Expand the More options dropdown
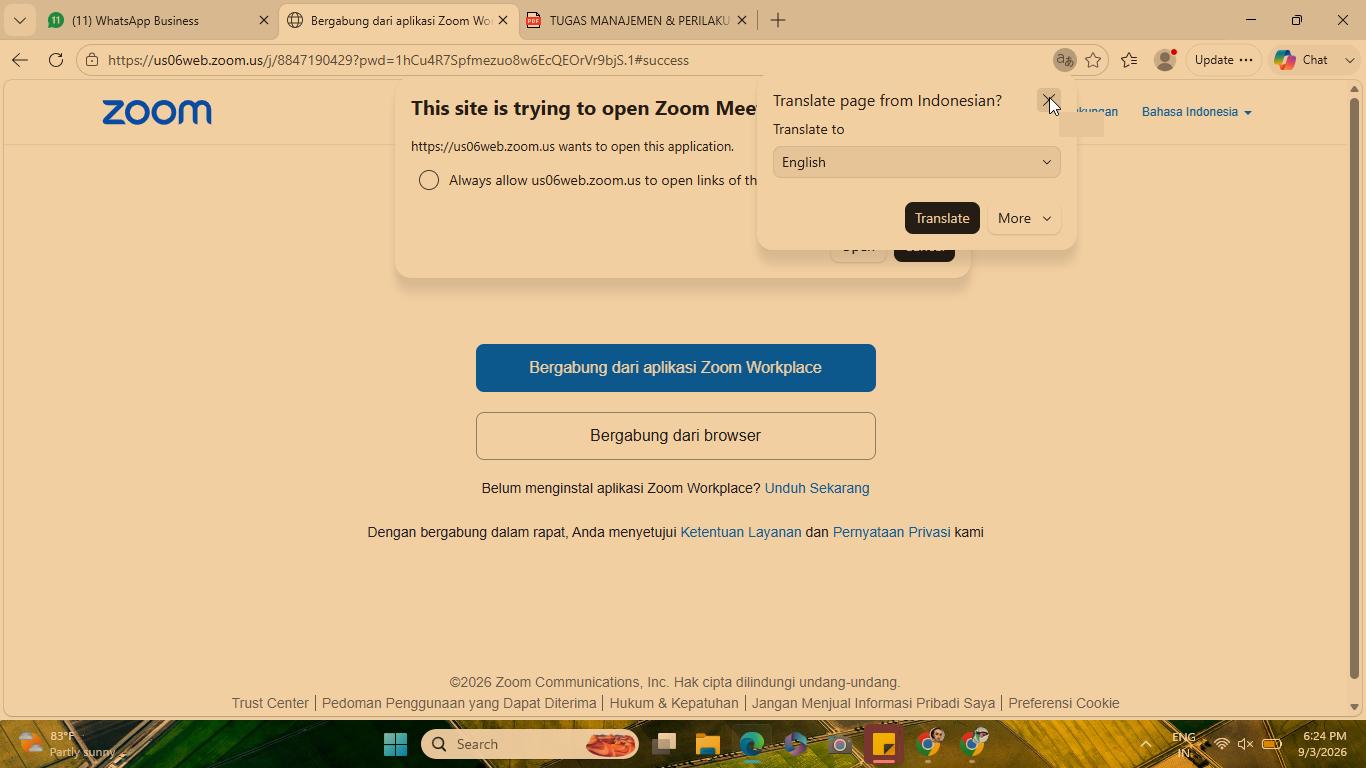This screenshot has height=768, width=1366. [x=1024, y=218]
